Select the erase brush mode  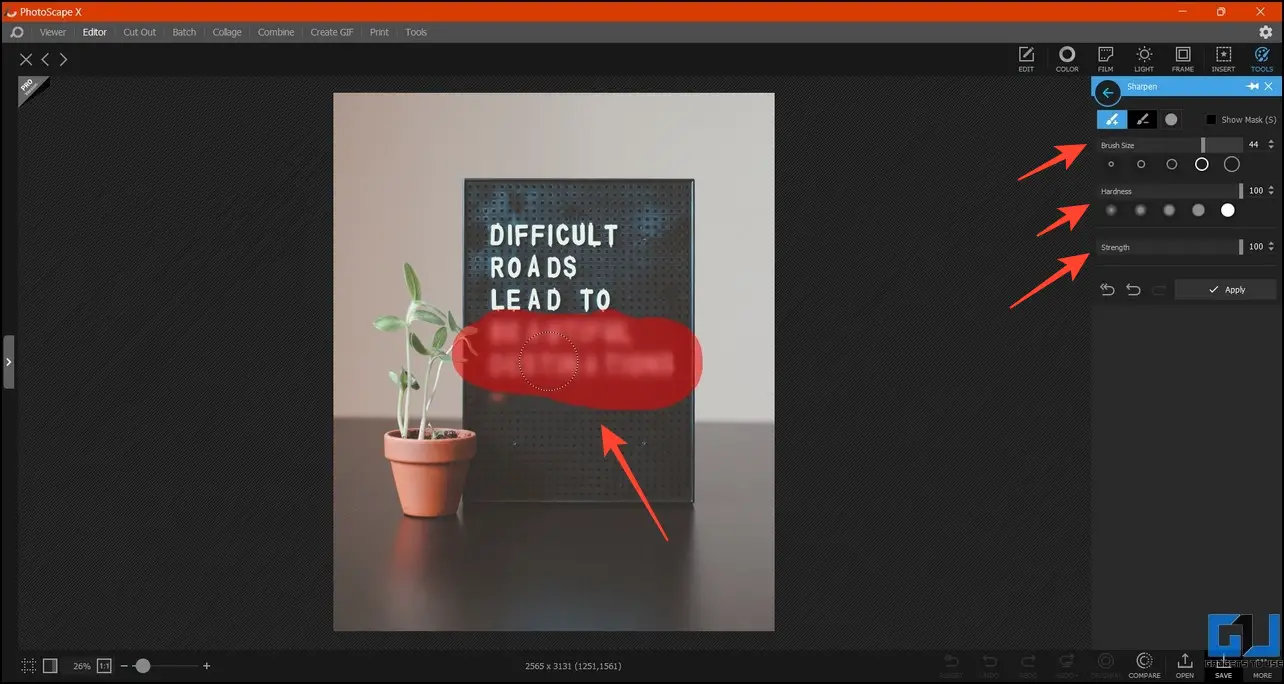point(1142,120)
